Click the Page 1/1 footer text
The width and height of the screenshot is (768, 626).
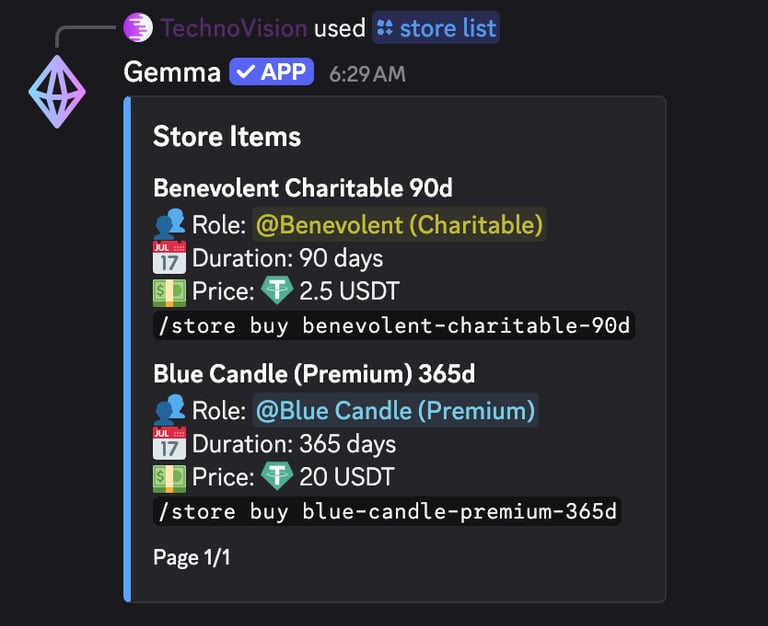(x=192, y=557)
